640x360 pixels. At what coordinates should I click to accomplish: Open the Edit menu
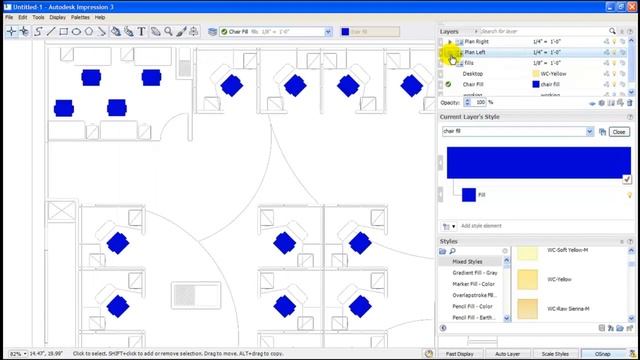[x=22, y=18]
